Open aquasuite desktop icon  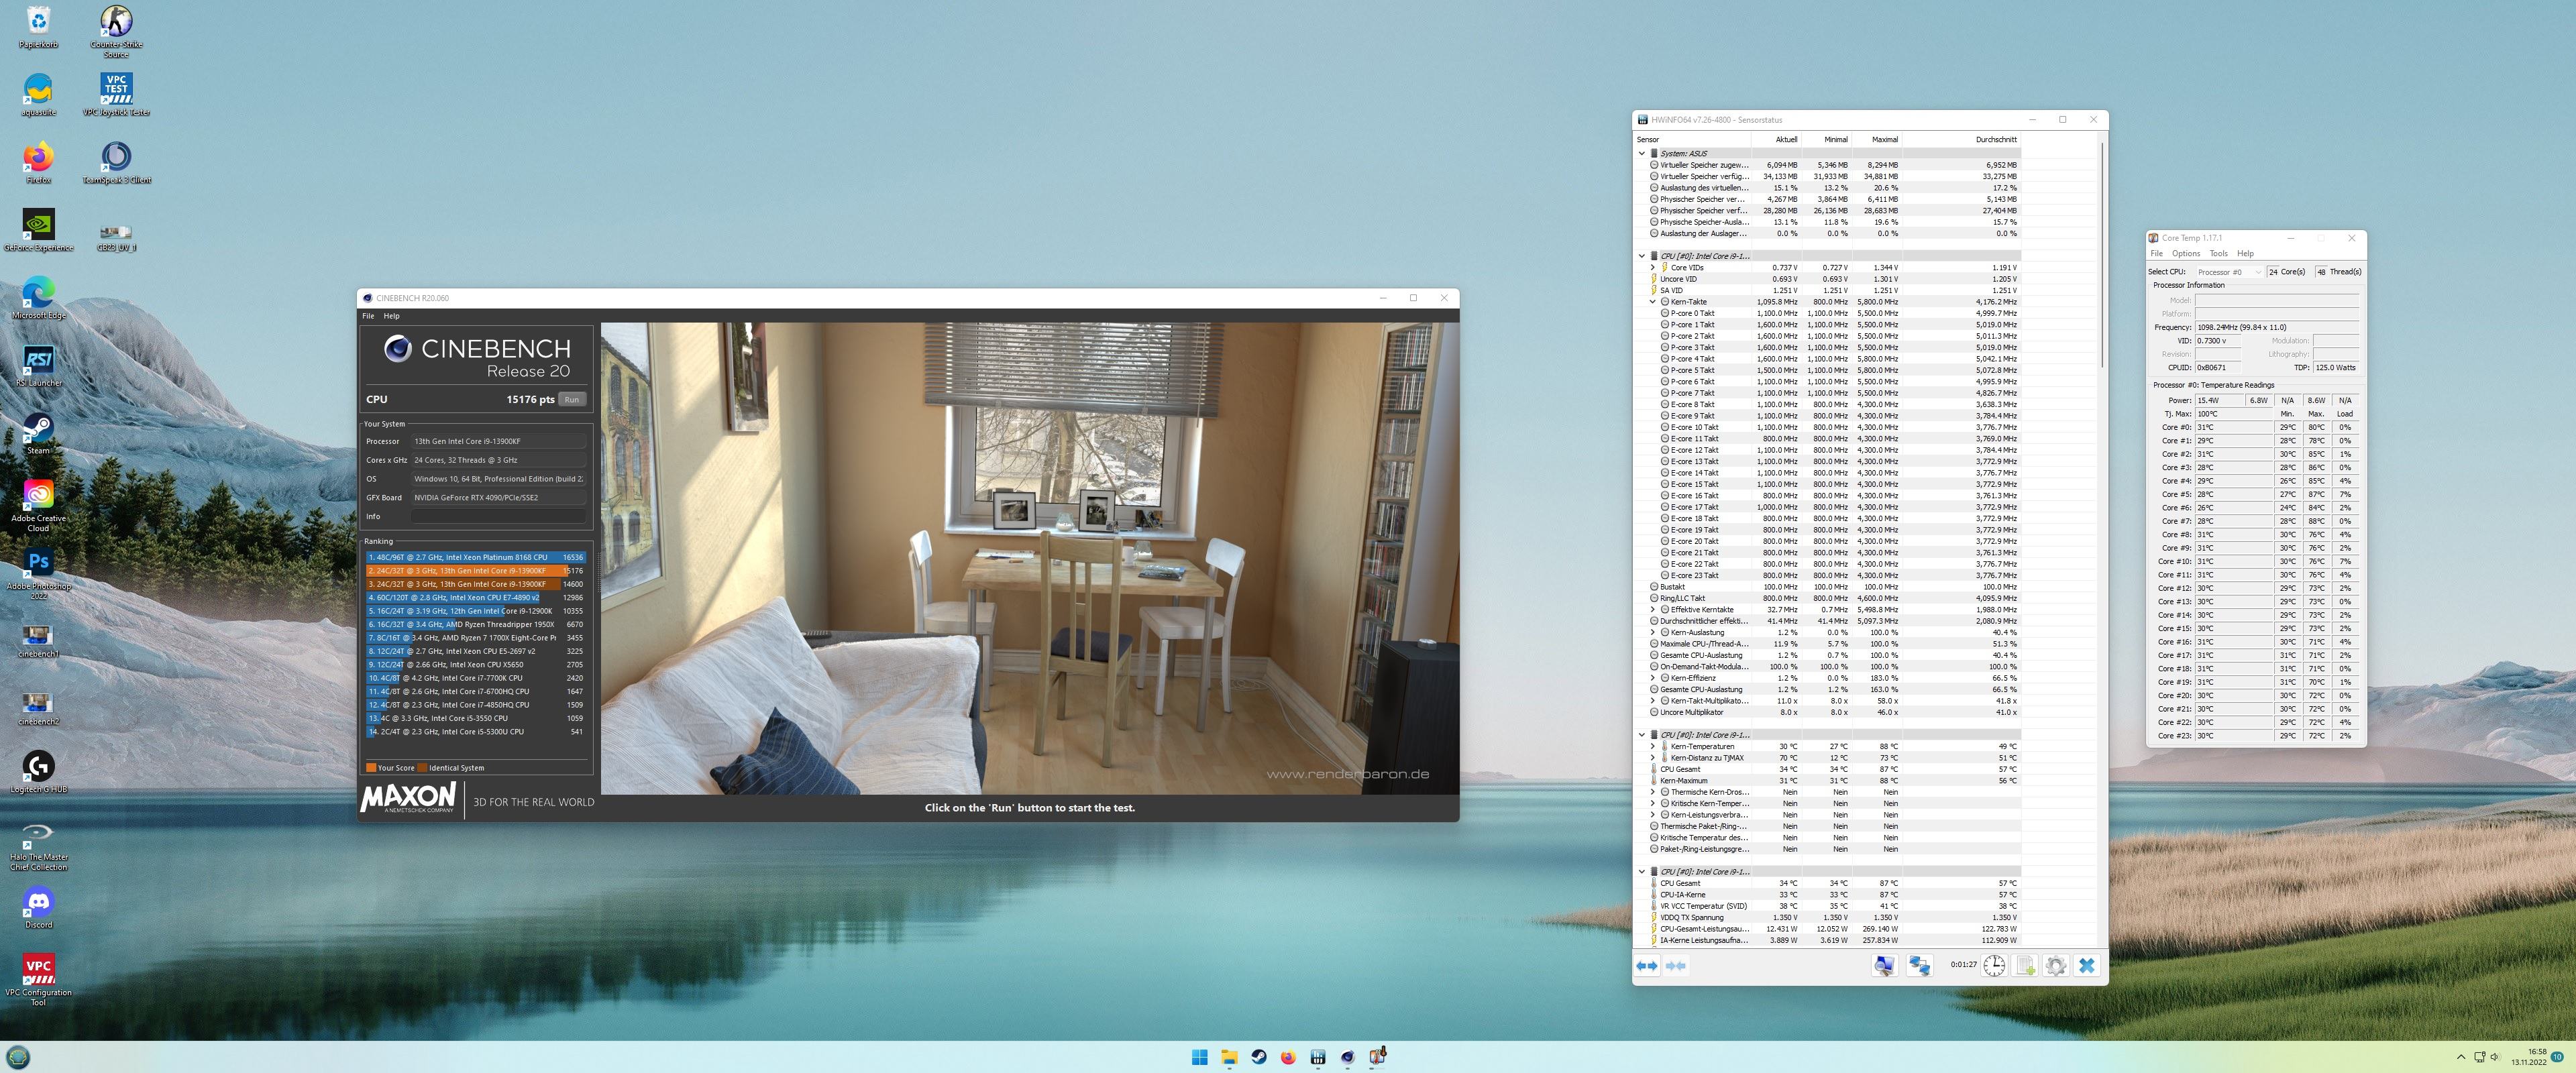click(39, 95)
